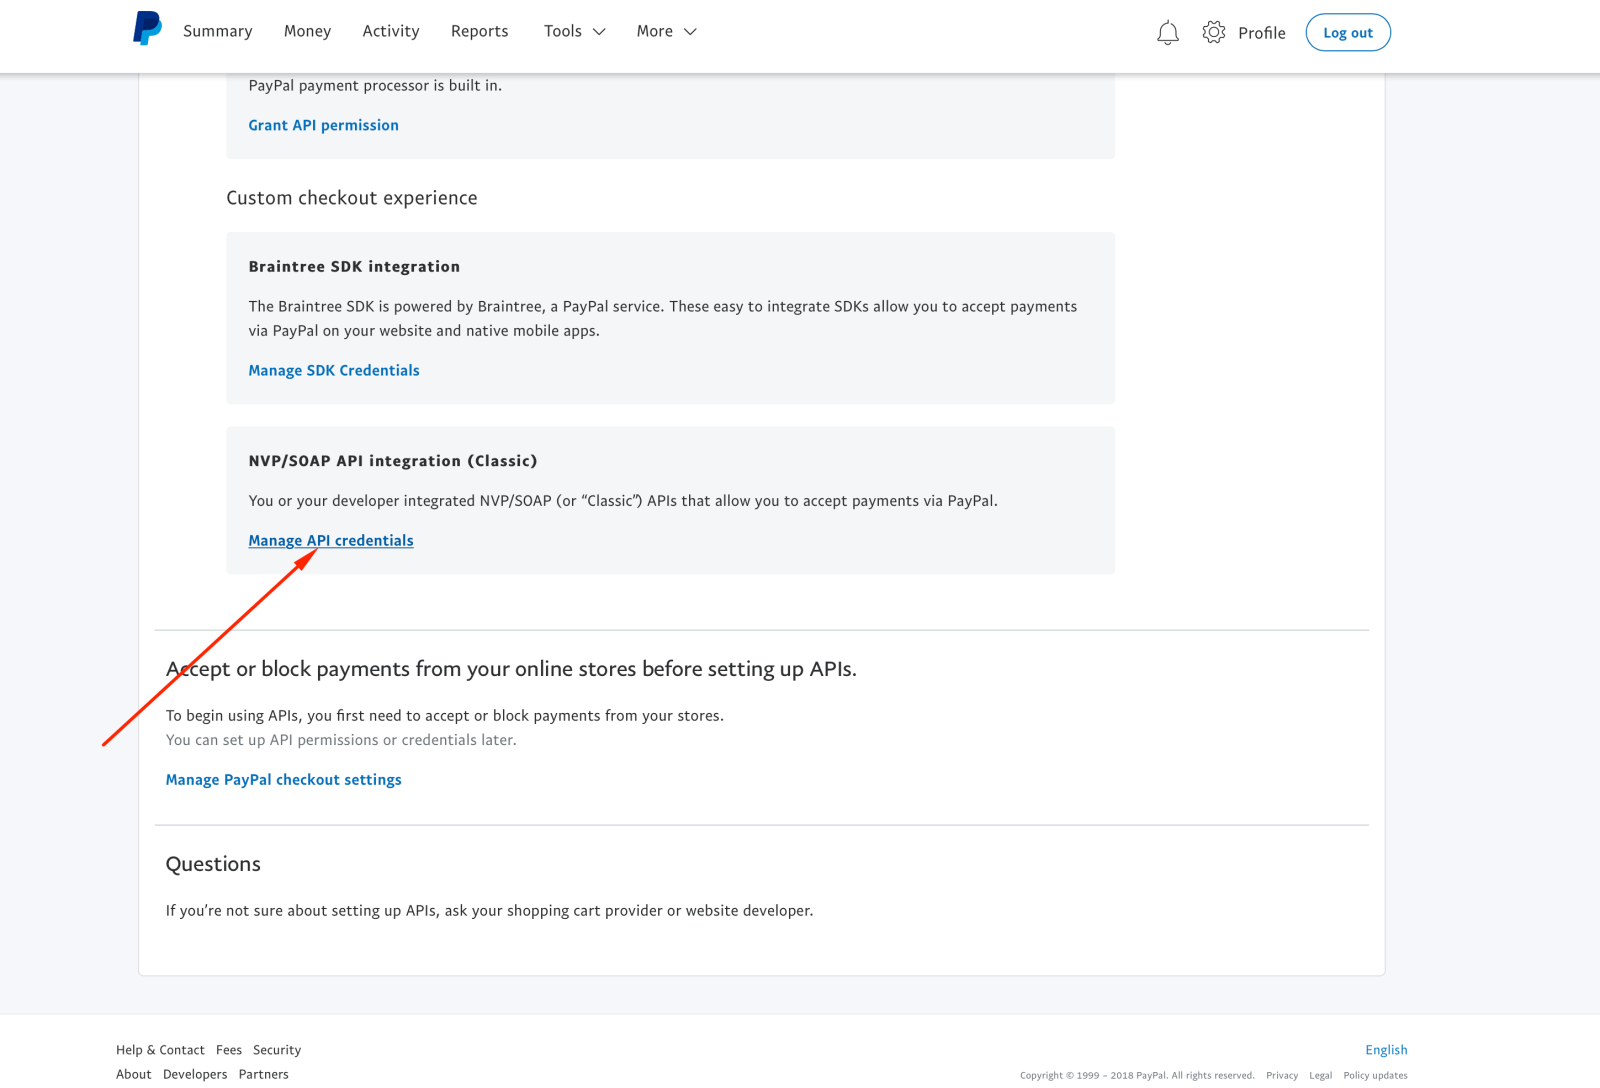This screenshot has width=1600, height=1088.
Task: Click Manage API credentials link
Action: pos(331,540)
